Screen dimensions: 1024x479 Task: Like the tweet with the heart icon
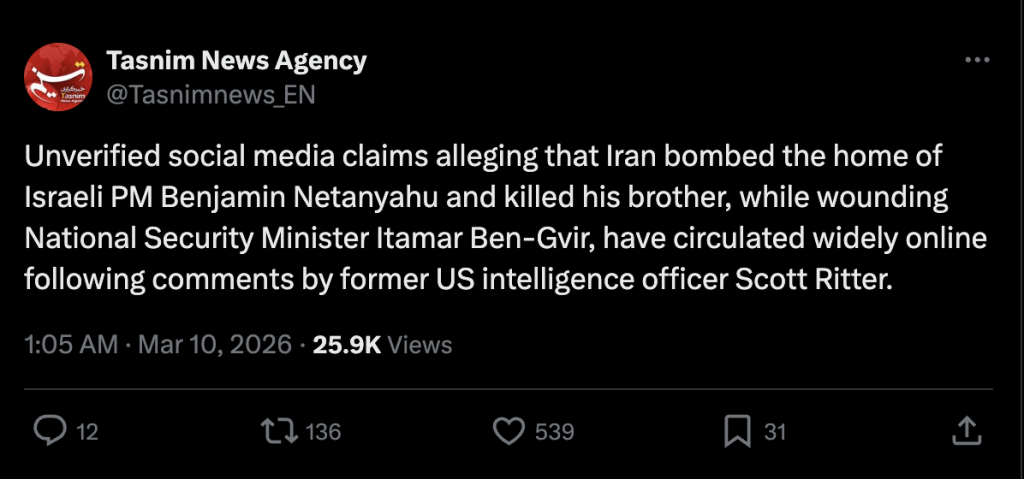click(x=510, y=431)
